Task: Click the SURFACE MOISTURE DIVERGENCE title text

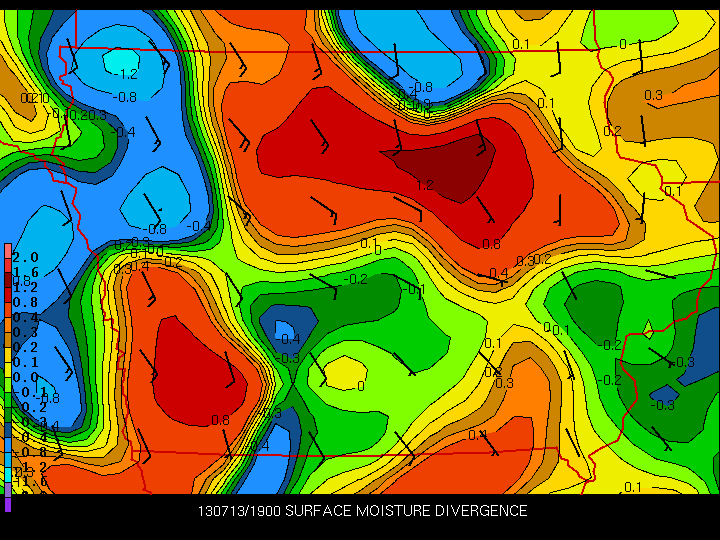Action: pos(406,511)
